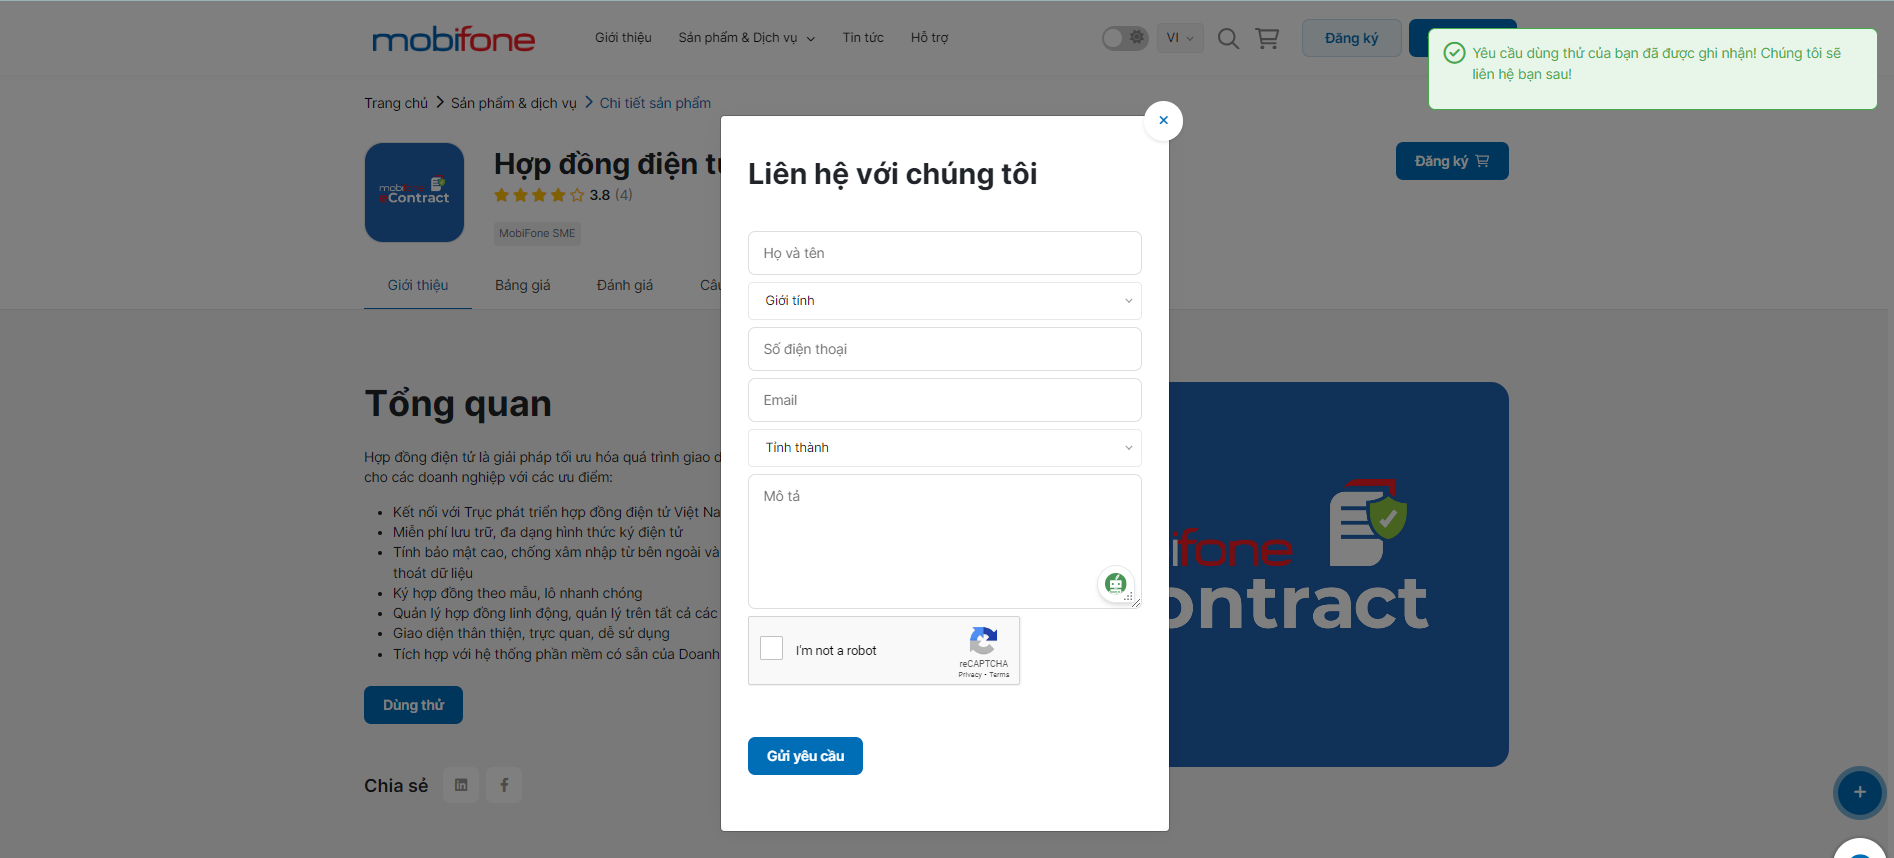This screenshot has height=858, width=1894.
Task: Click the Đăng ký cart button beside product
Action: (x=1452, y=161)
